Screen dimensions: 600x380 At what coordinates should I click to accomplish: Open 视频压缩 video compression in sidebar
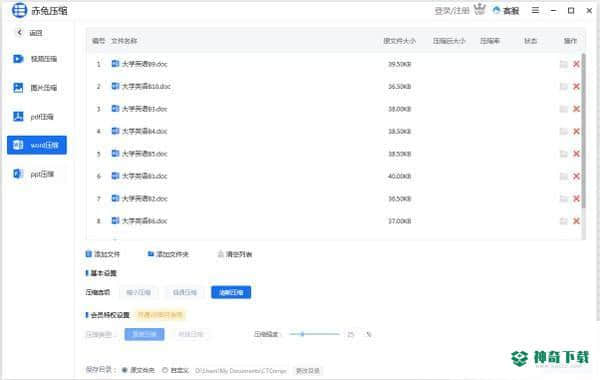click(36, 59)
